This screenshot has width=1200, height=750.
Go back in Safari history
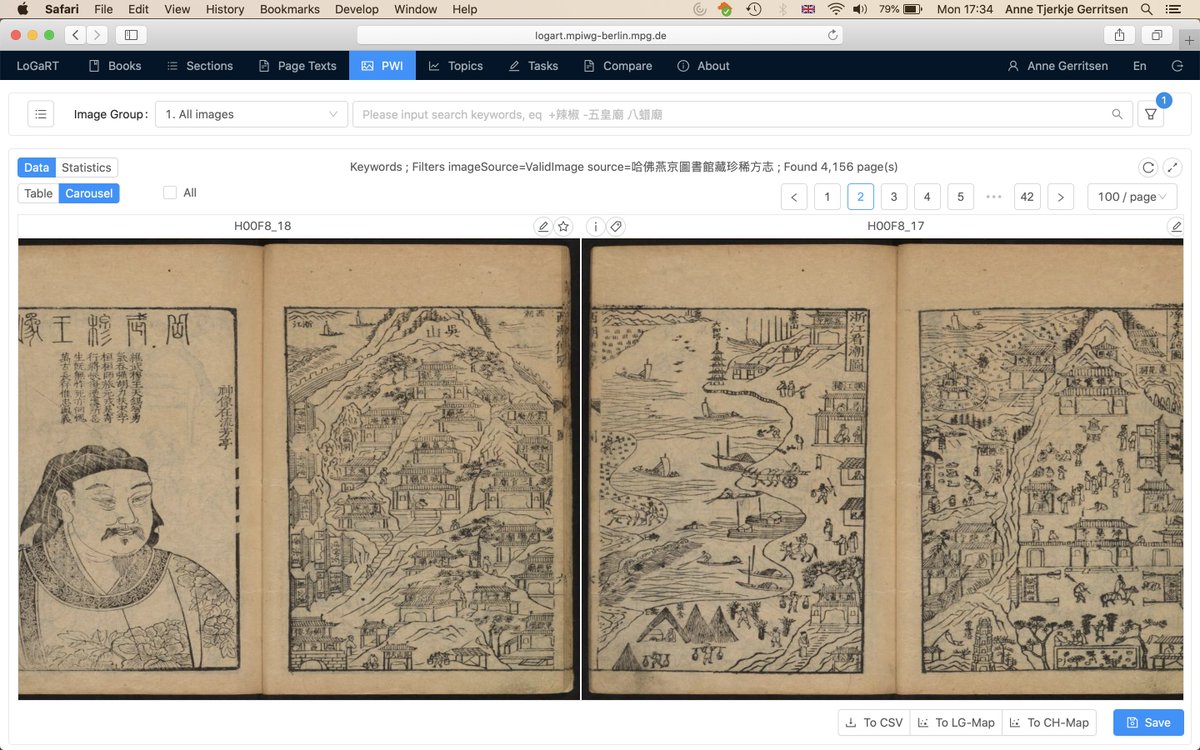(76, 35)
